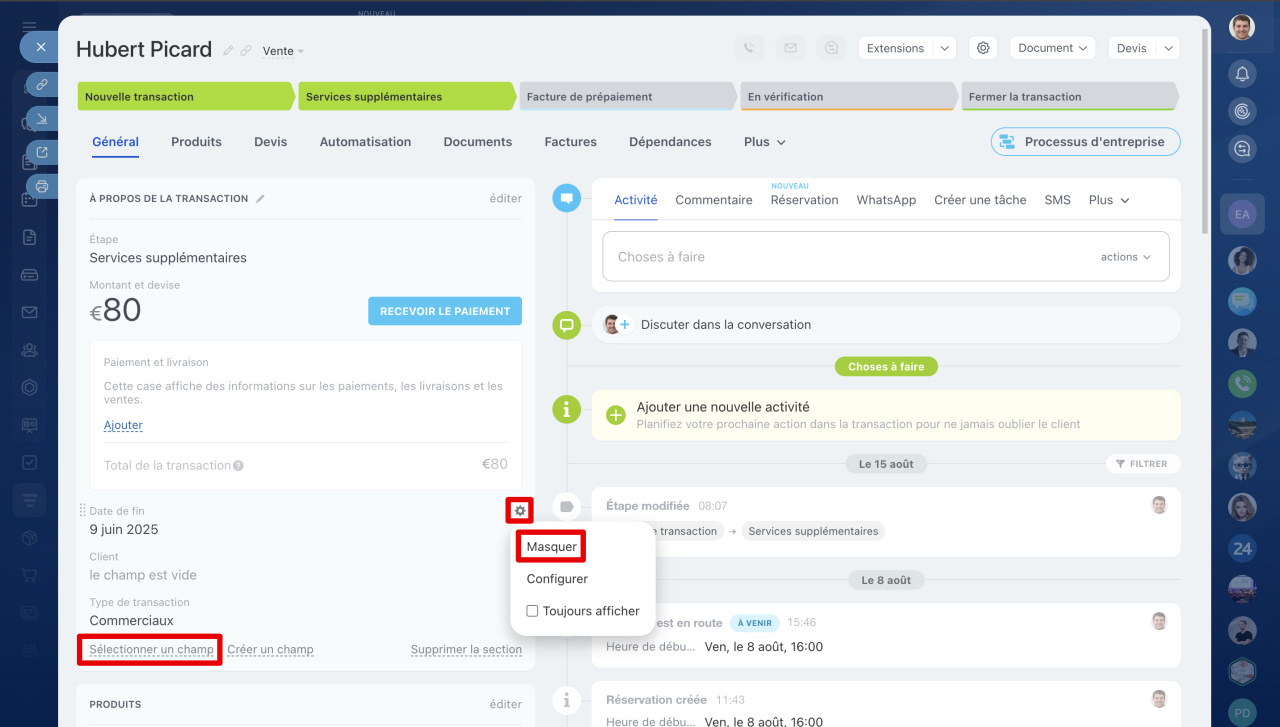Screen dimensions: 1280x727
Task: Click the notification bell icon in right sidebar
Action: click(x=1242, y=73)
